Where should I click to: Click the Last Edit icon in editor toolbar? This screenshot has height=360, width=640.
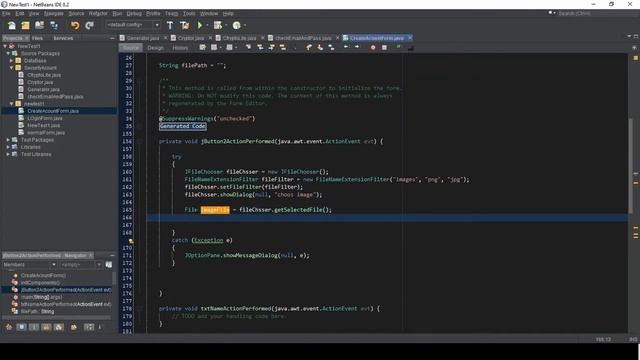point(202,47)
